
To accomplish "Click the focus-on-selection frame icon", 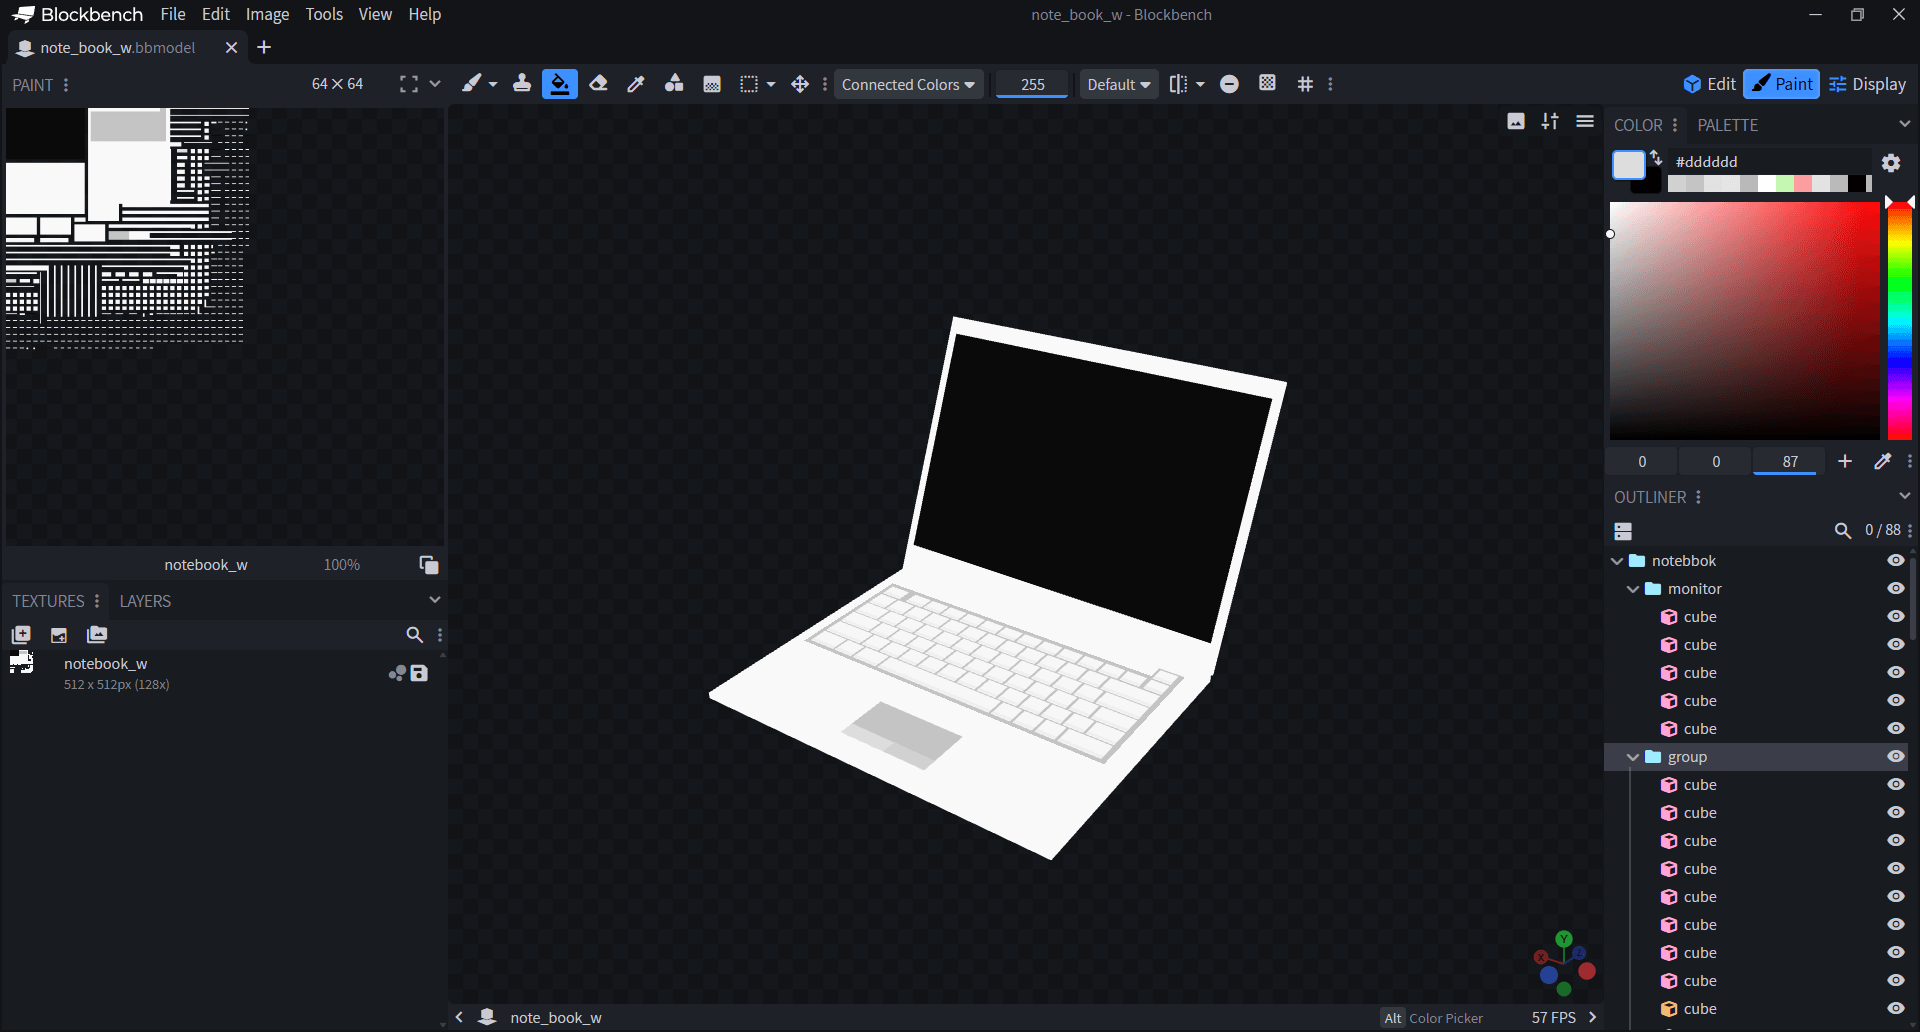I will (x=409, y=84).
